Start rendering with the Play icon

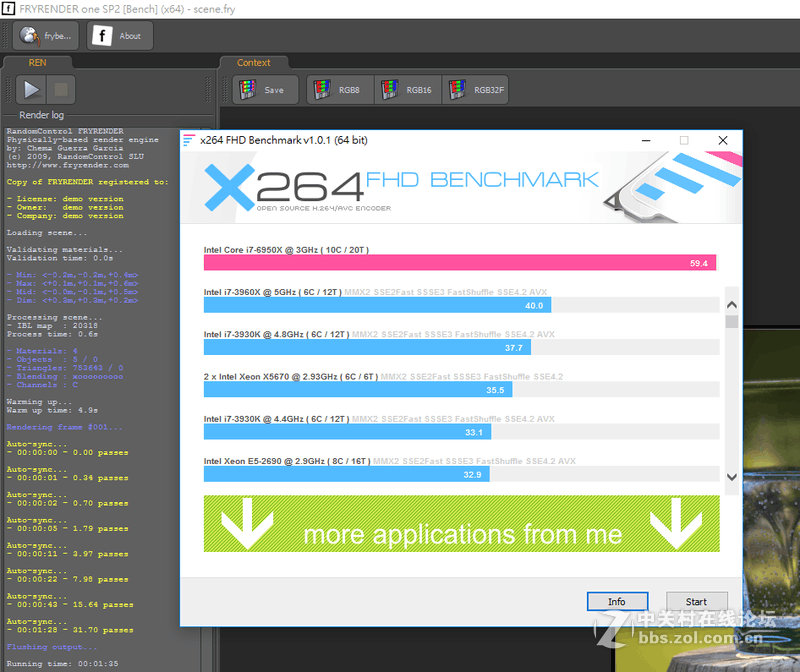coord(31,88)
